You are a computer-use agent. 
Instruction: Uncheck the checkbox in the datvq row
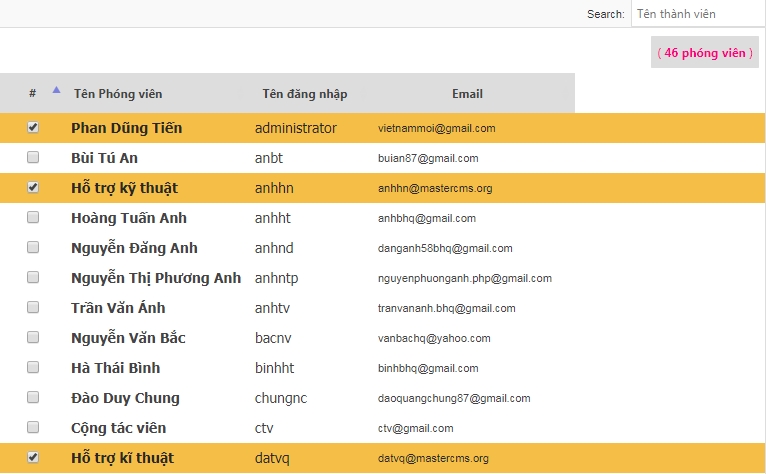click(x=33, y=457)
